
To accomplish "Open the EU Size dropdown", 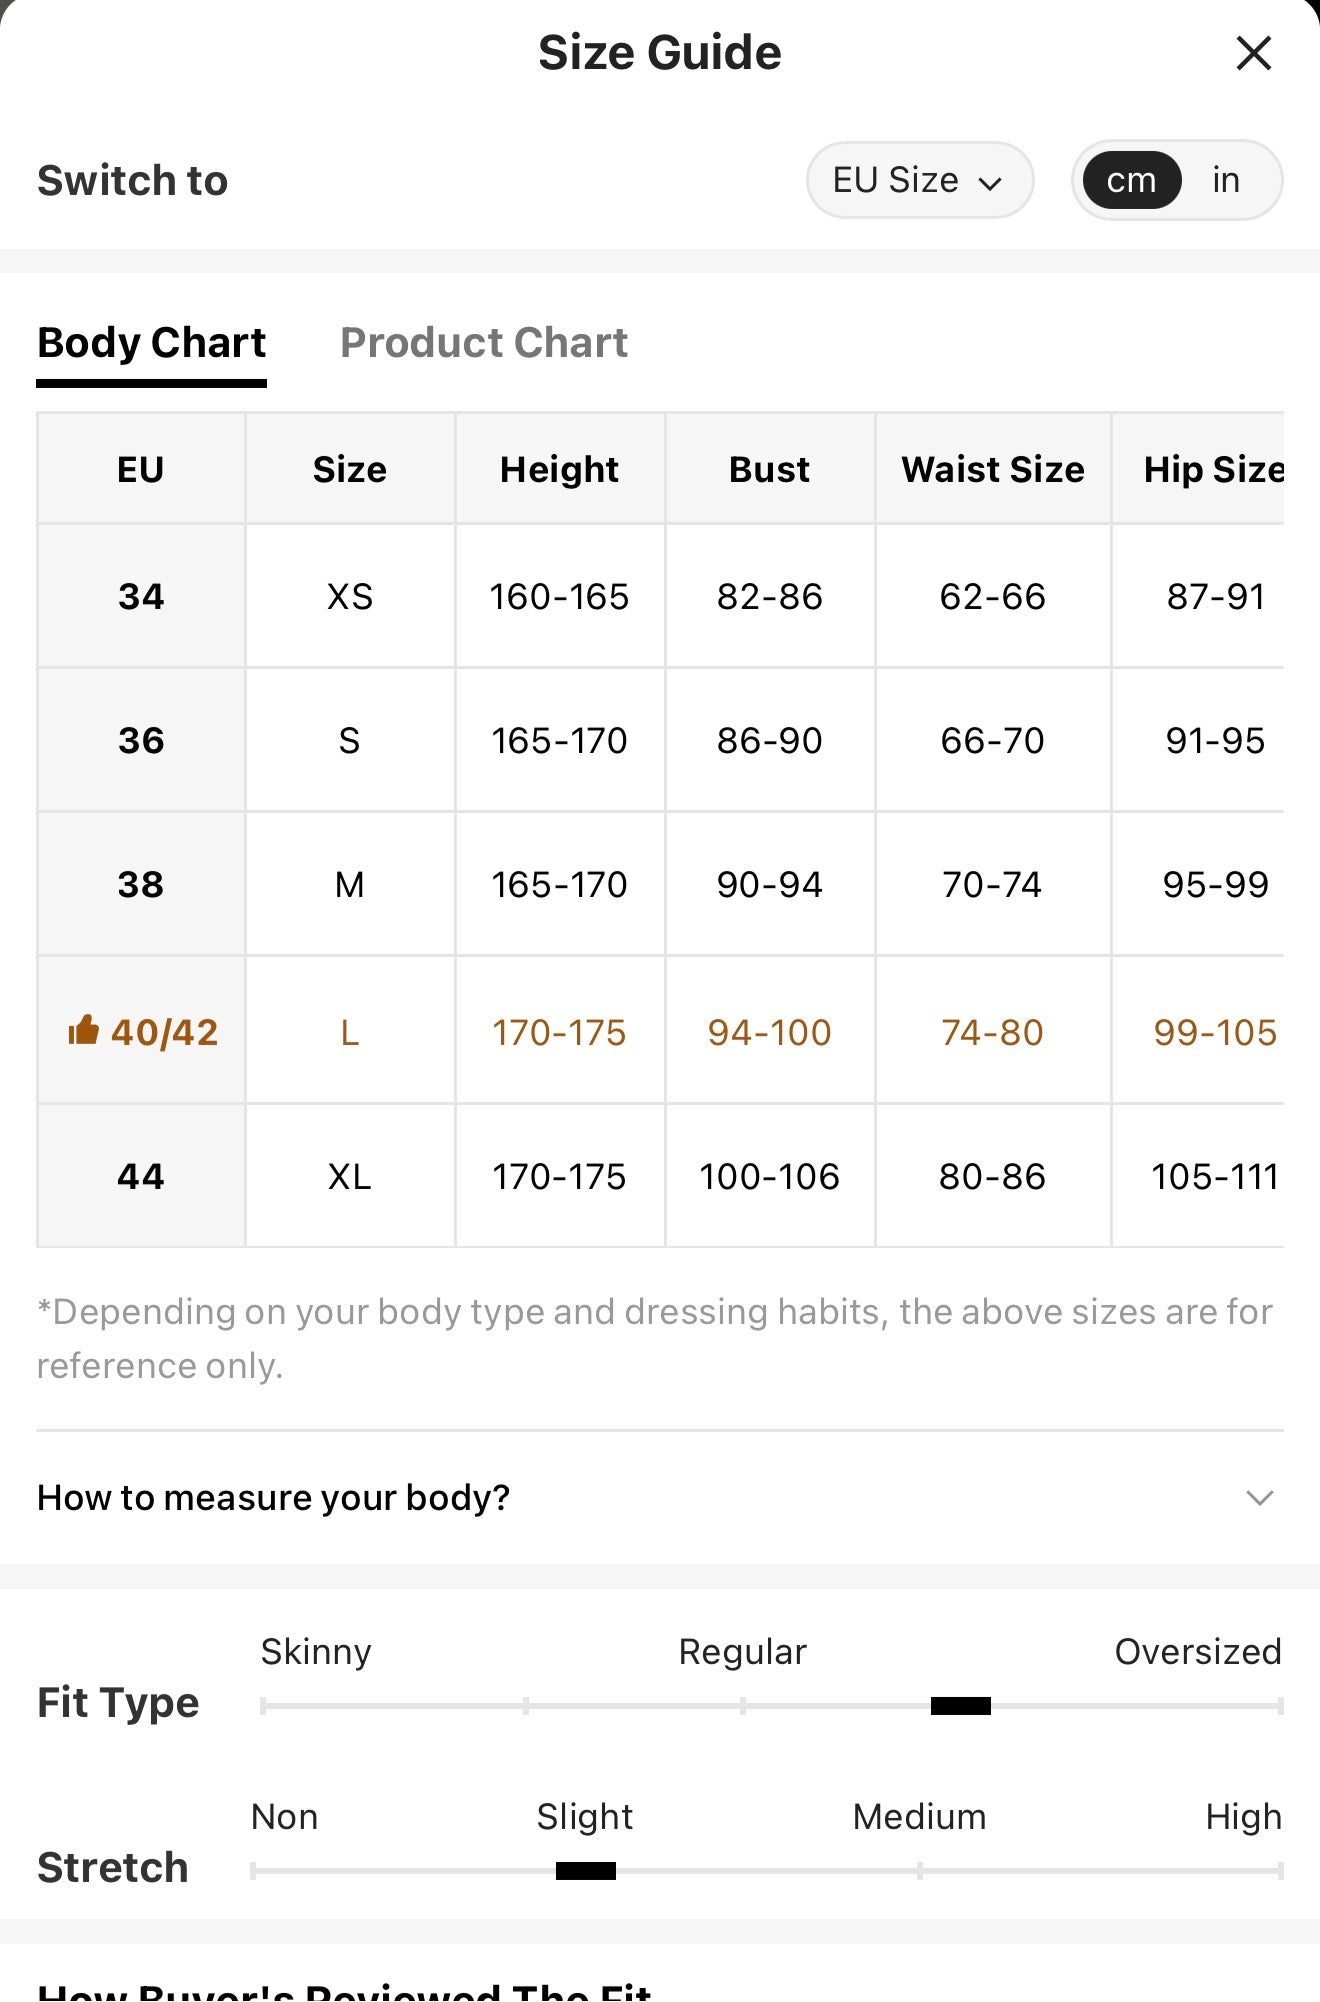I will coord(919,180).
